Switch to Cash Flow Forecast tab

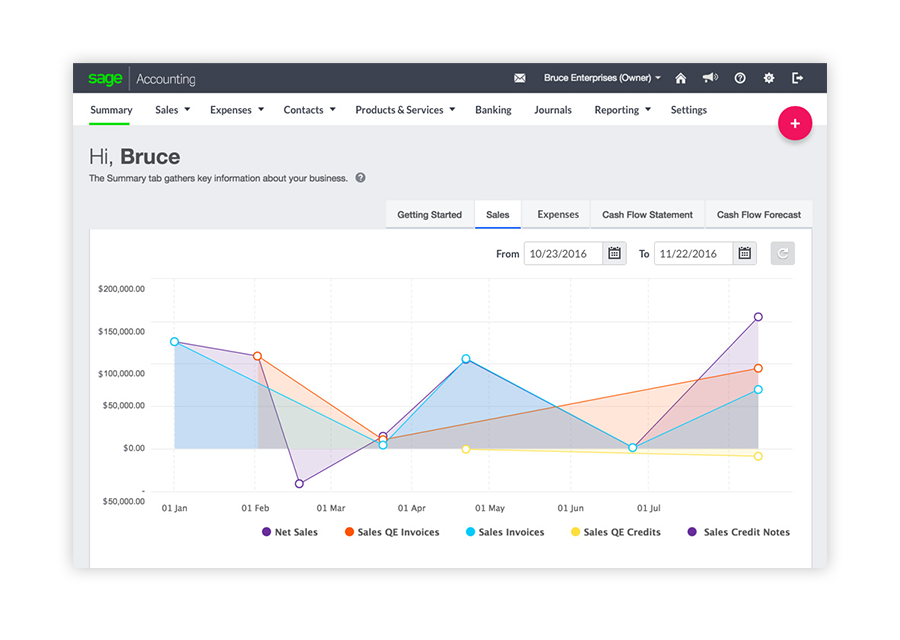[x=758, y=215]
